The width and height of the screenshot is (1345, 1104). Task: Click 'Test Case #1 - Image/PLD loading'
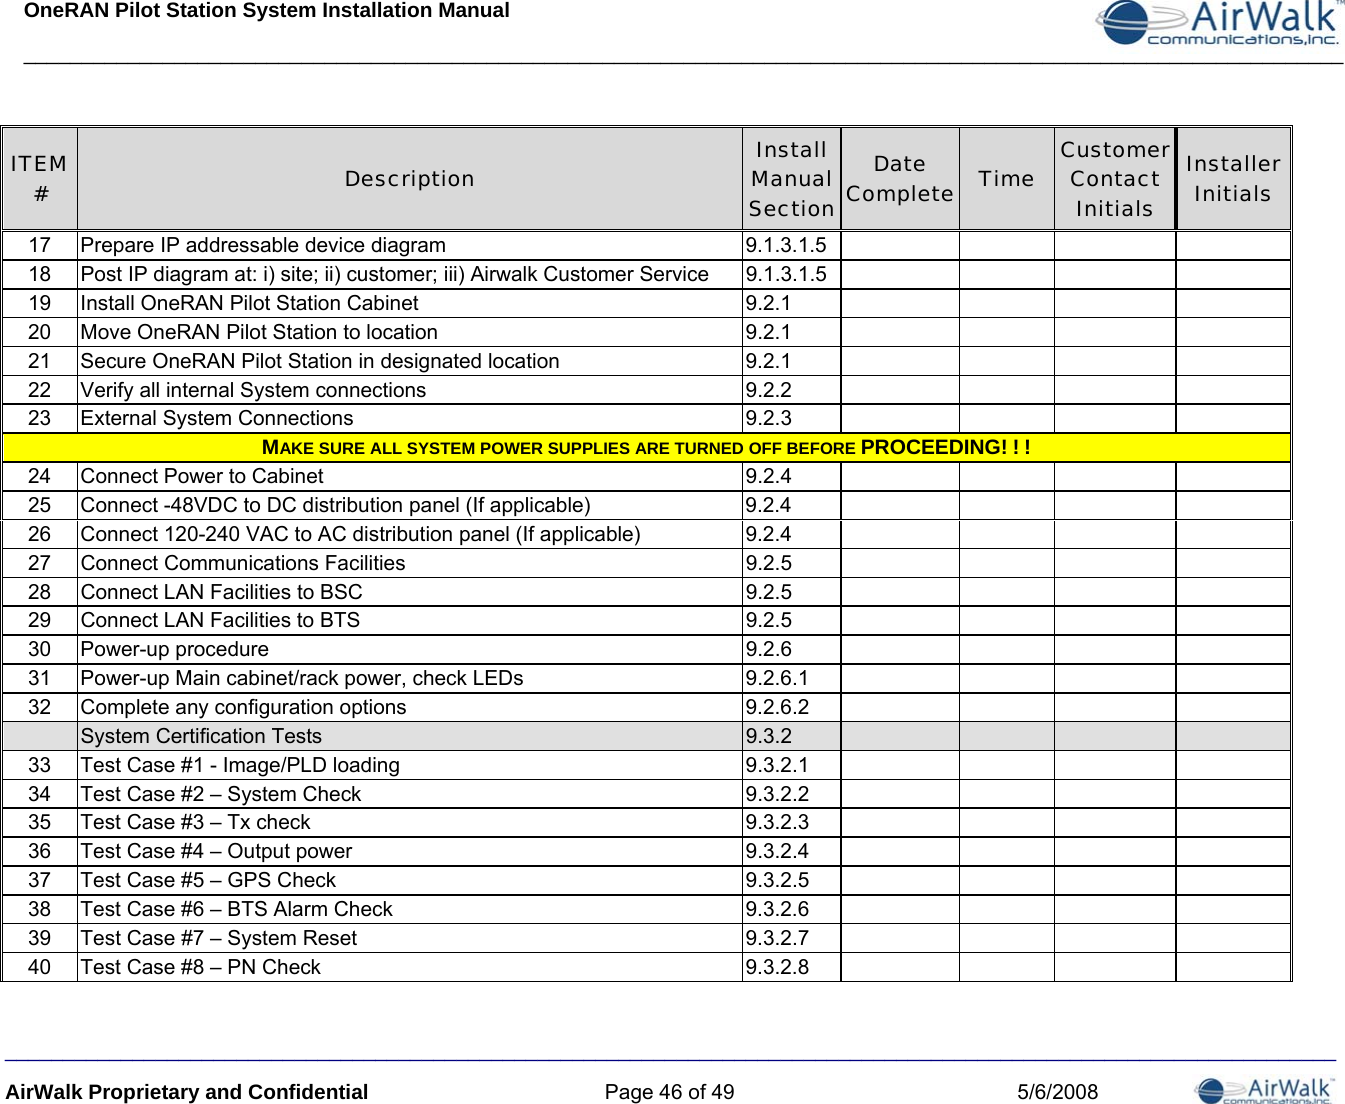[240, 765]
